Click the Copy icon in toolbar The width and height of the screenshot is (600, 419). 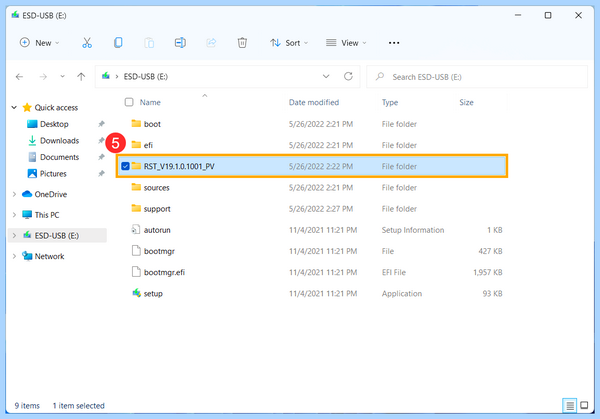[x=118, y=42]
